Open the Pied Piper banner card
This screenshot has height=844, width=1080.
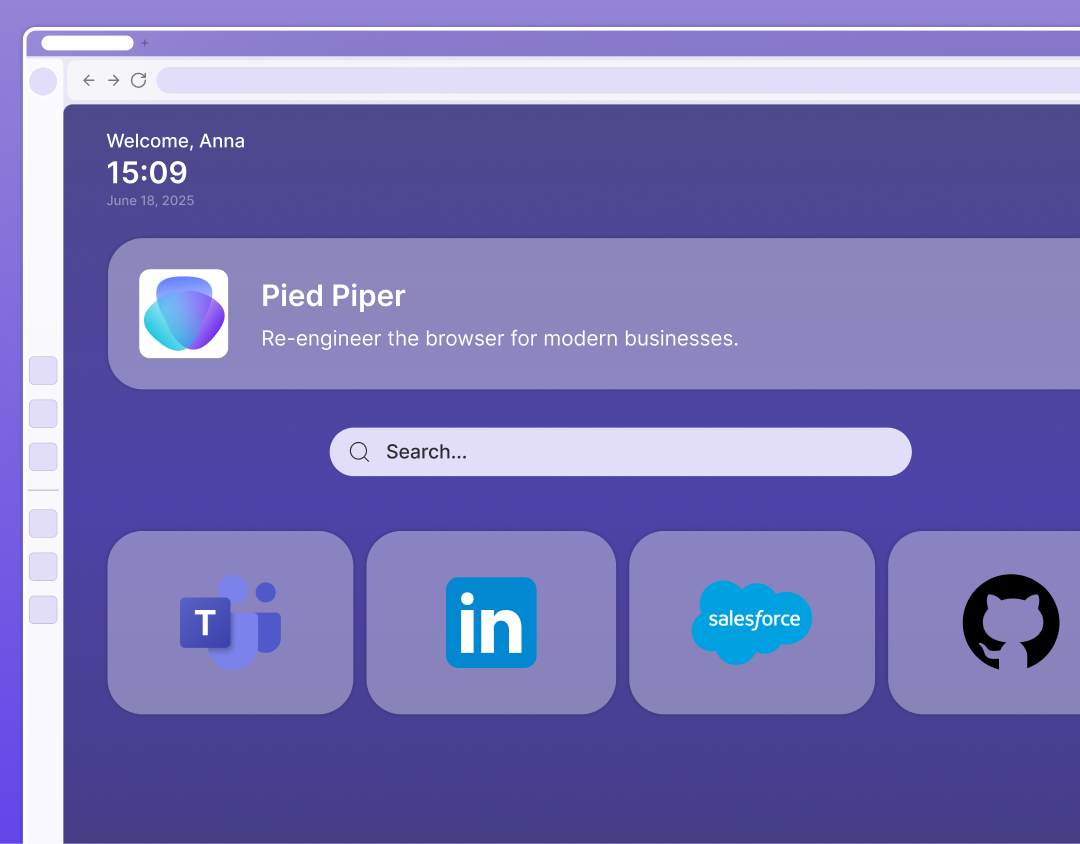tap(594, 313)
